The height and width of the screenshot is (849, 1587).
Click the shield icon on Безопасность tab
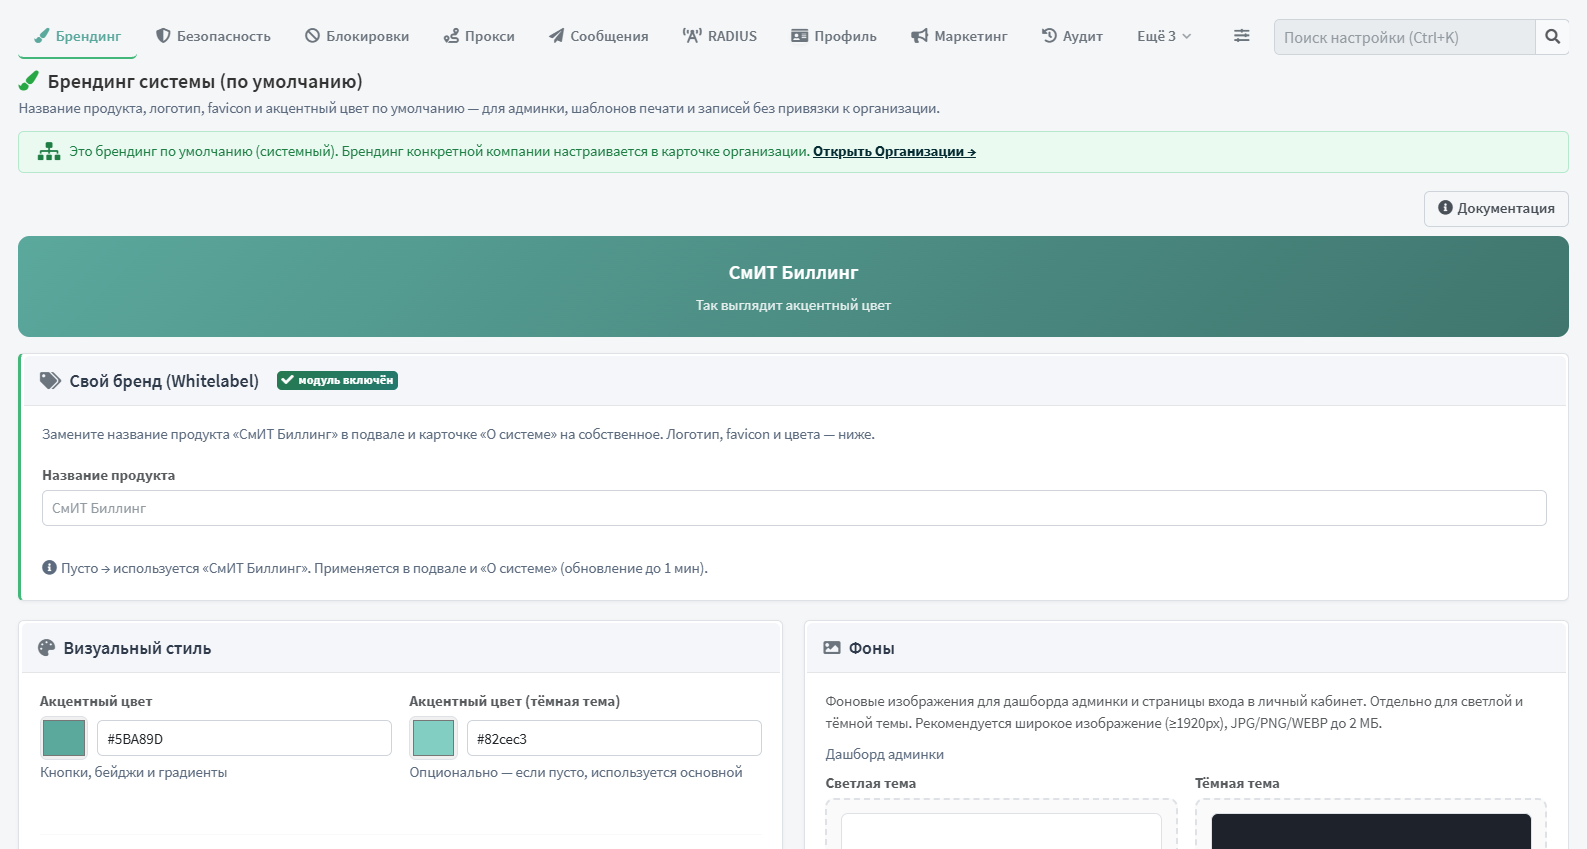(x=163, y=36)
